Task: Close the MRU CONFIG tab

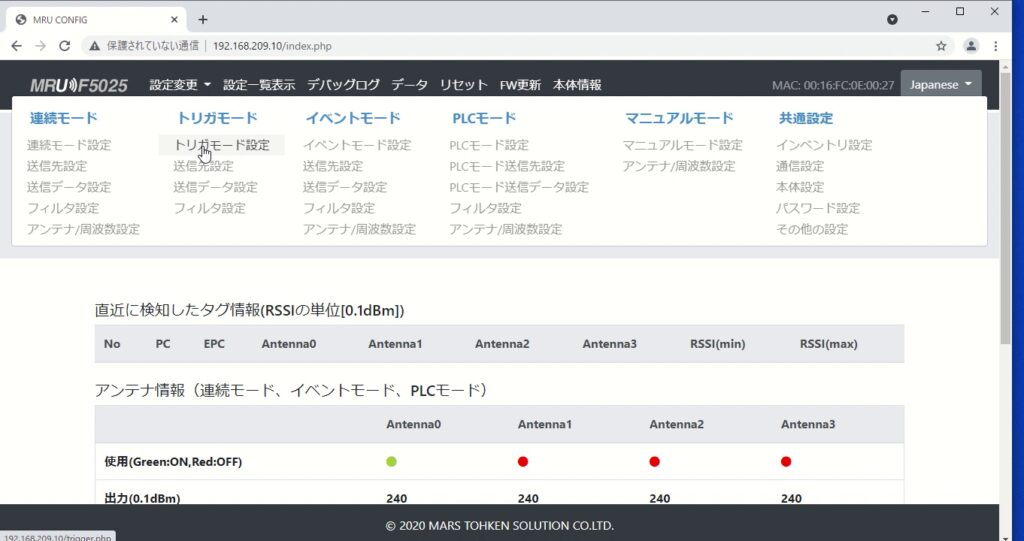Action: (x=174, y=20)
